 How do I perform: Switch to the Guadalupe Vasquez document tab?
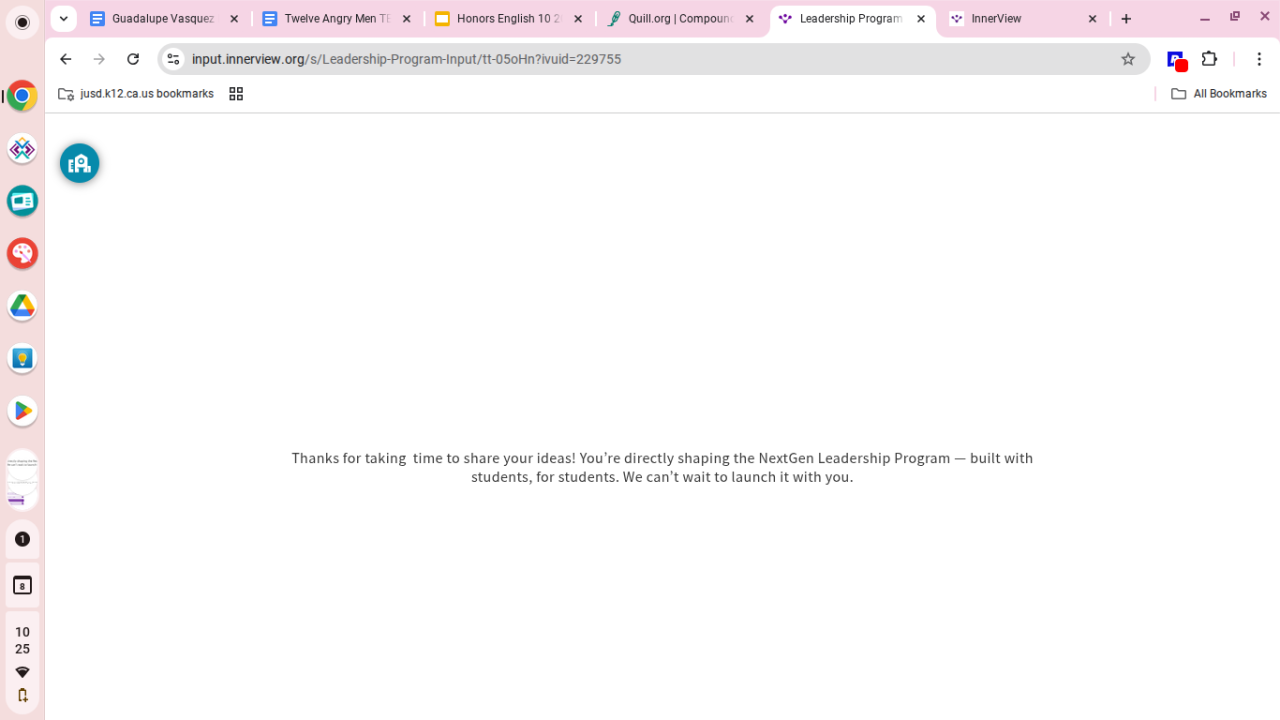(x=165, y=19)
